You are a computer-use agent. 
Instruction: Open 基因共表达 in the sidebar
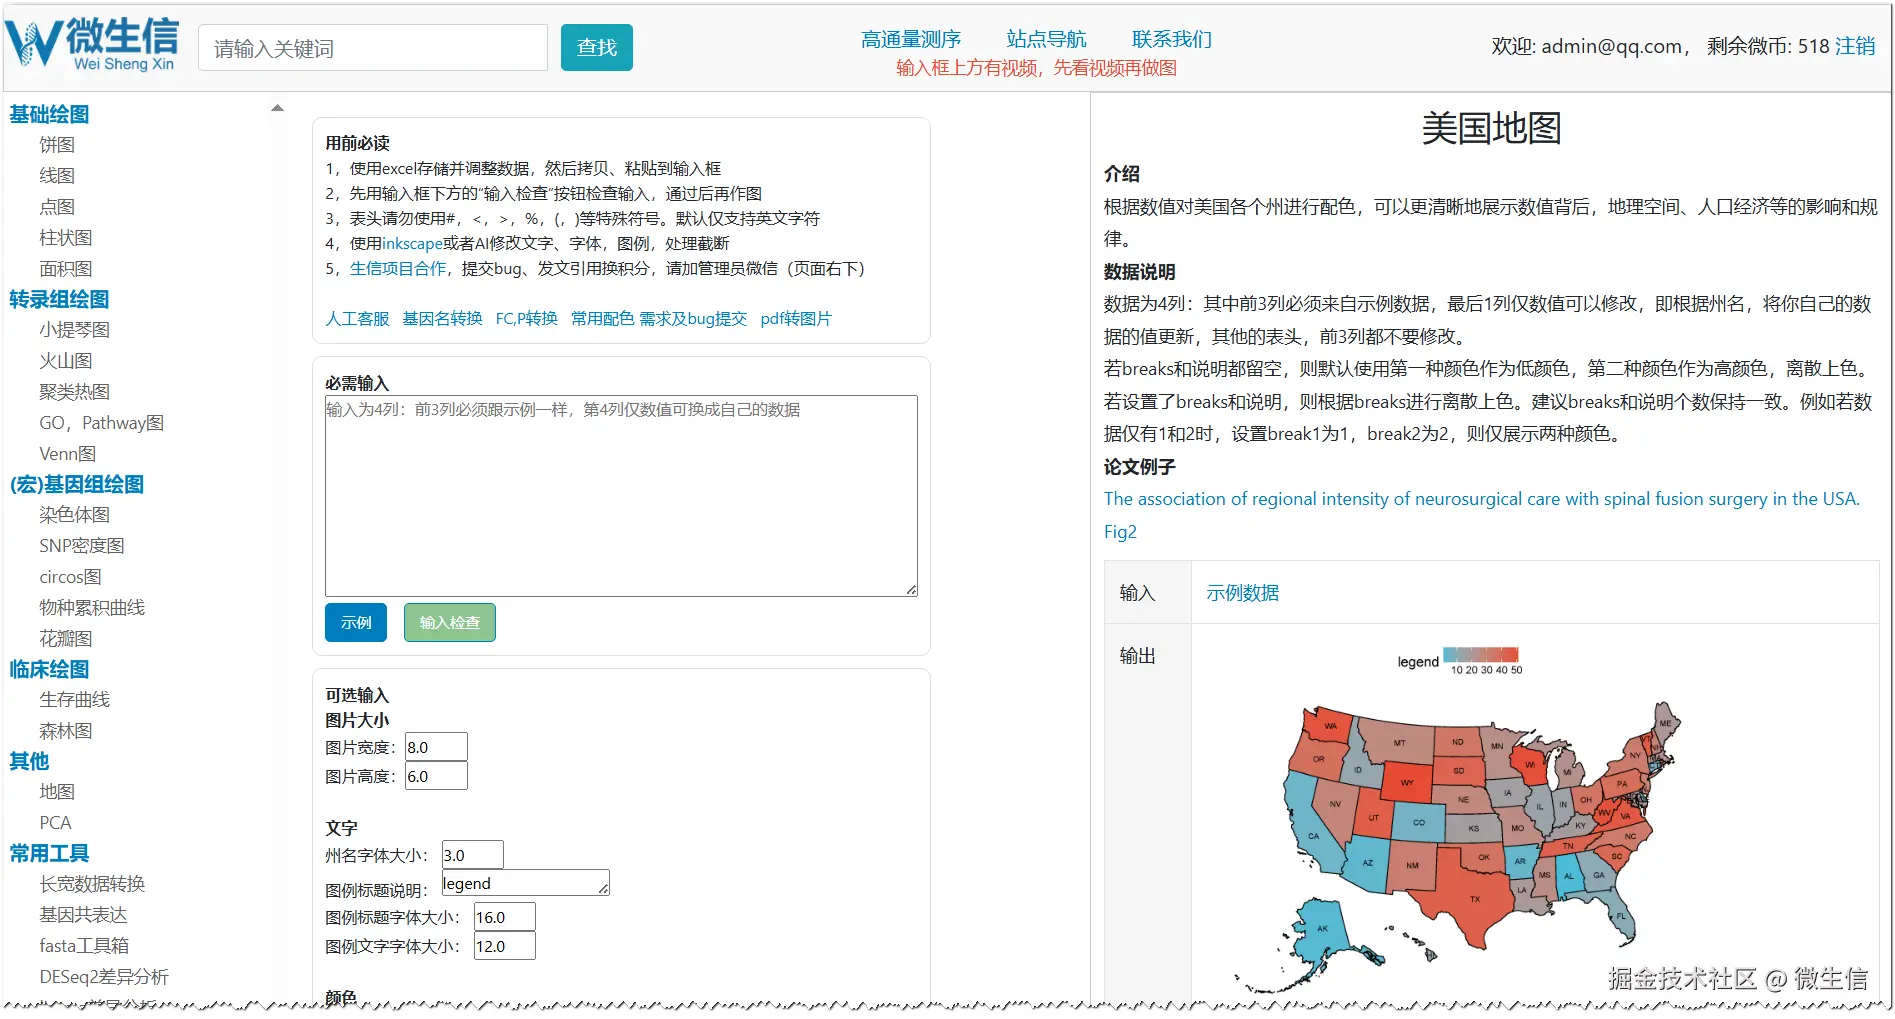(x=83, y=915)
